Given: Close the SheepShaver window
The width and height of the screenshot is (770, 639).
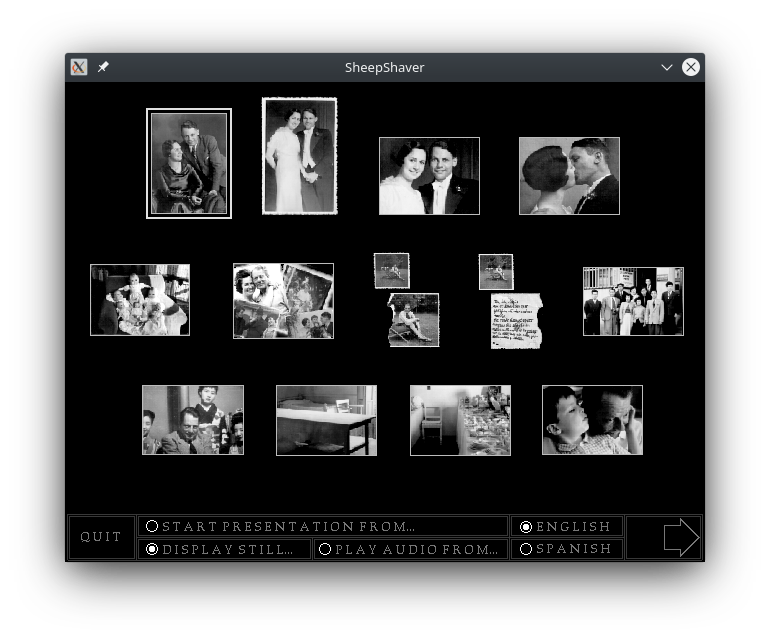Looking at the screenshot, I should tap(691, 67).
